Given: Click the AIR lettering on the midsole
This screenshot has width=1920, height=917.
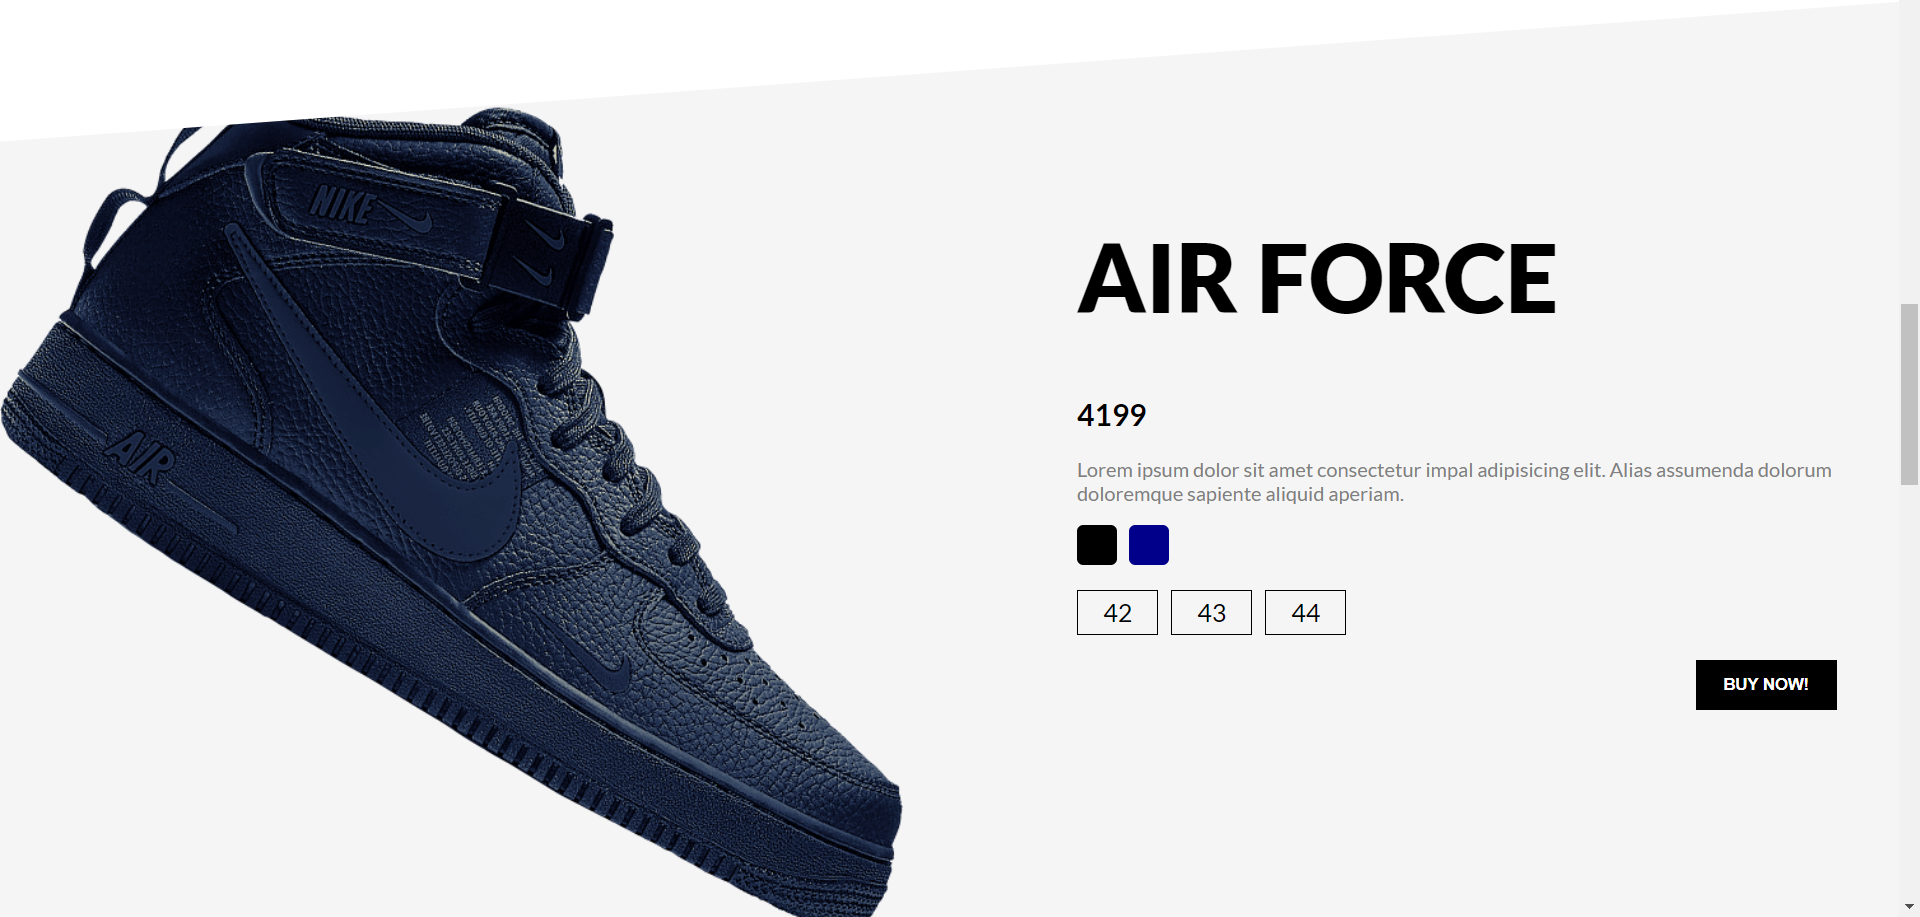Looking at the screenshot, I should pos(141,458).
